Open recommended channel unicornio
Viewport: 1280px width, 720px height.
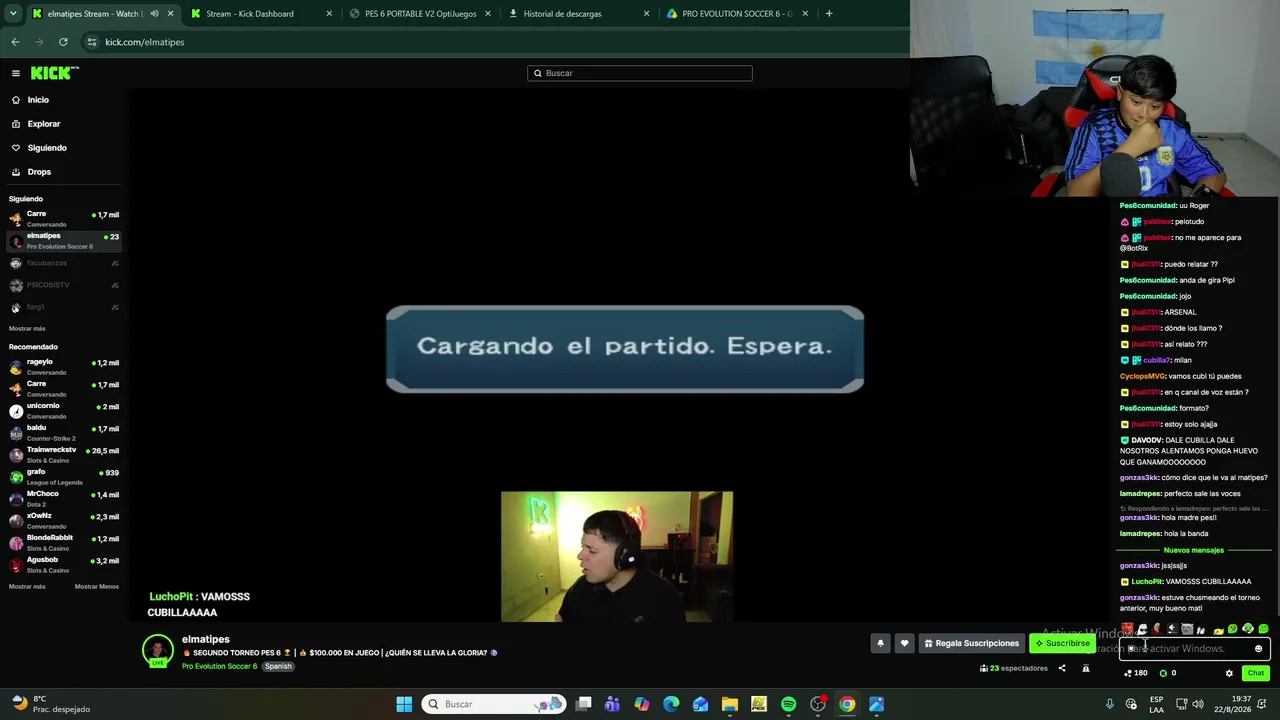(64, 410)
